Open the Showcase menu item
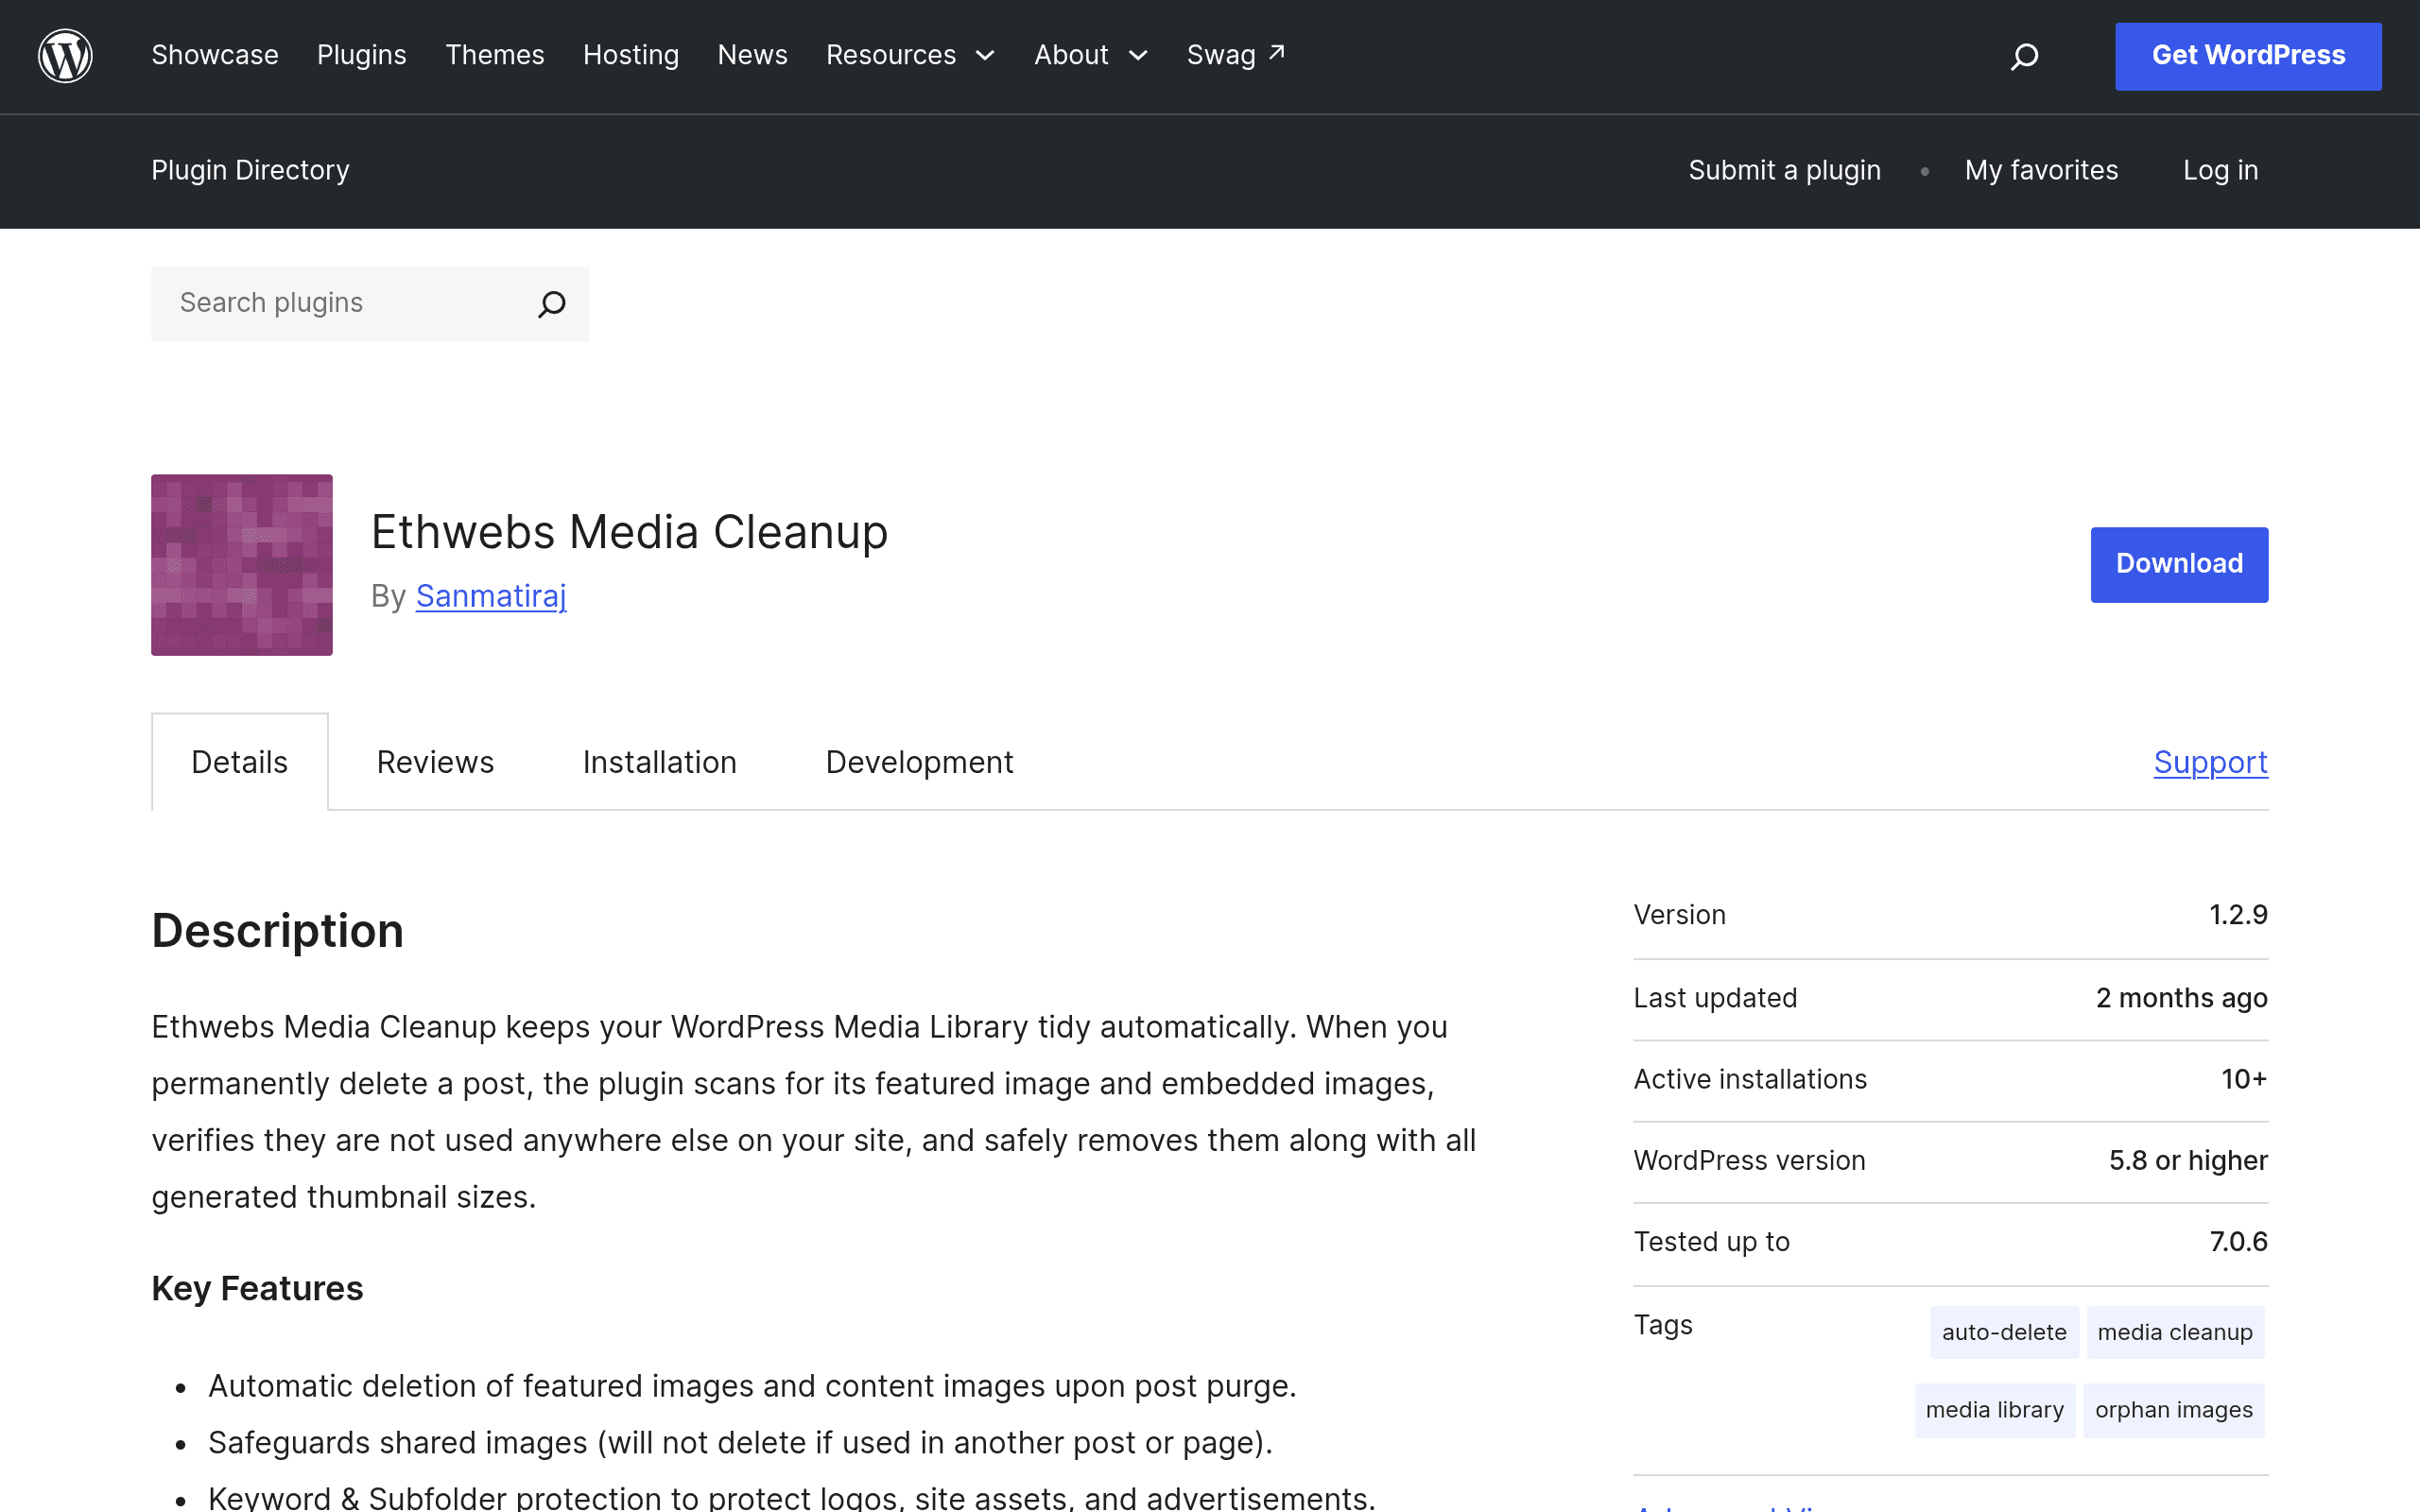2420x1512 pixels. tap(215, 55)
